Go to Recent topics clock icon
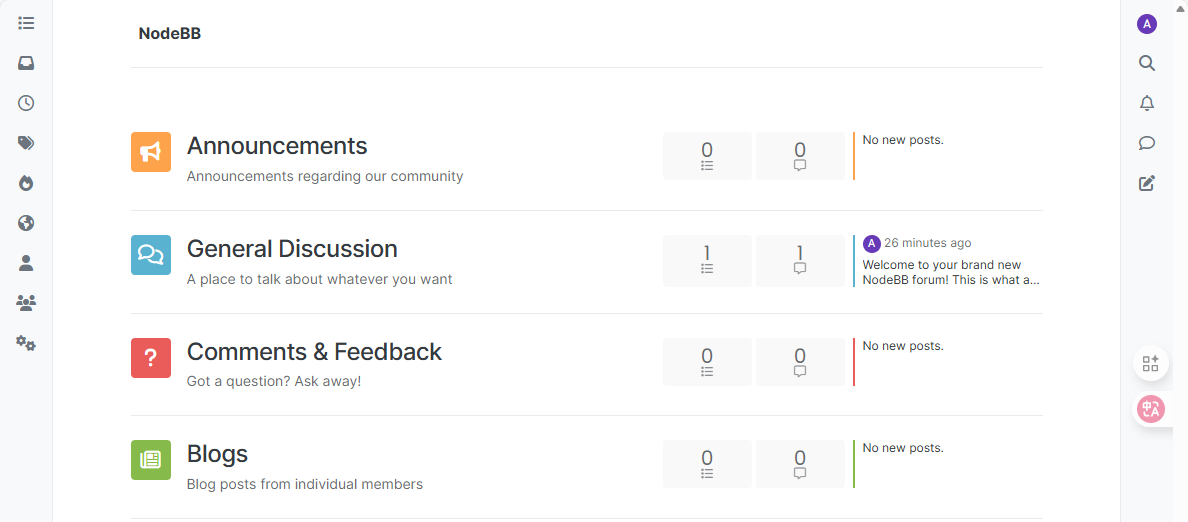Screen dimensions: 1188x522 (26, 103)
